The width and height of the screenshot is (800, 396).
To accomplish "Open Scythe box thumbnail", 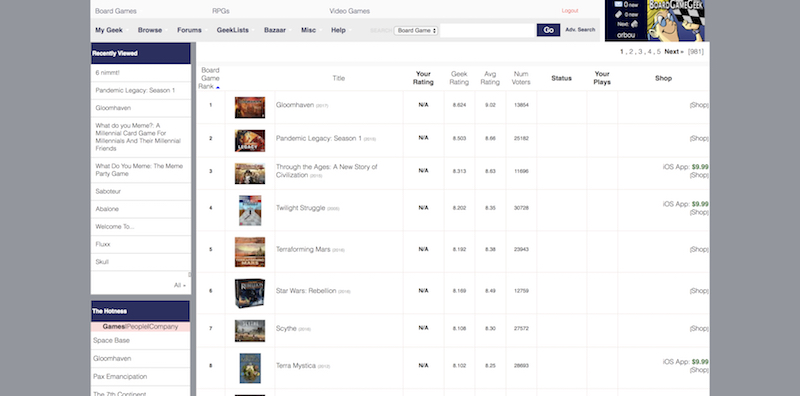I will coord(249,331).
